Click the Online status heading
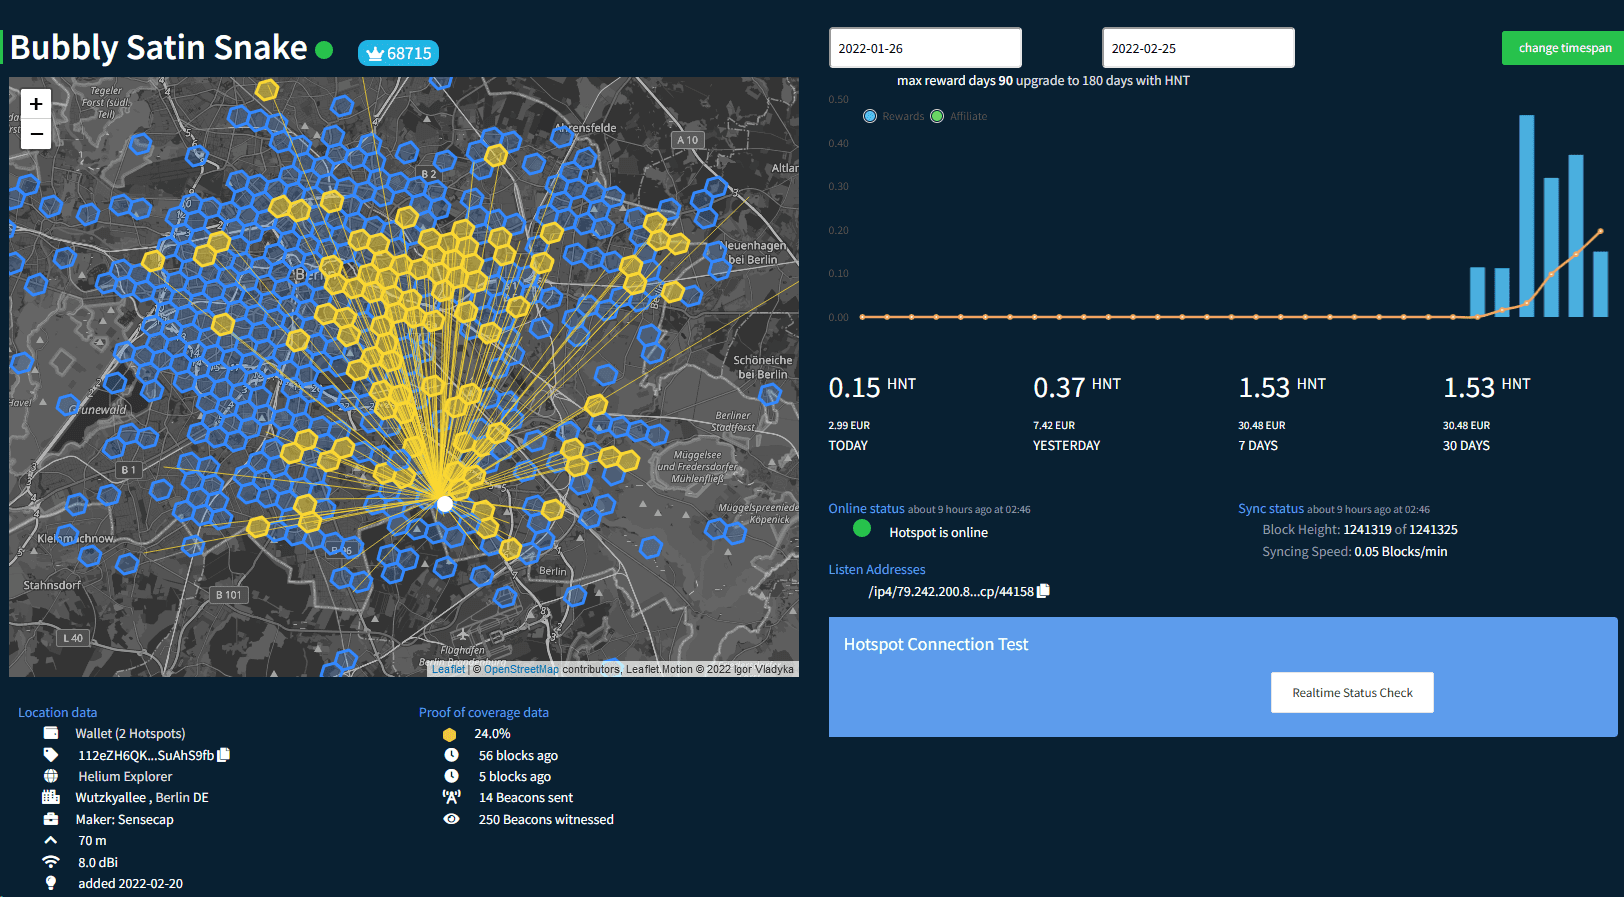Image resolution: width=1624 pixels, height=897 pixels. tap(866, 508)
